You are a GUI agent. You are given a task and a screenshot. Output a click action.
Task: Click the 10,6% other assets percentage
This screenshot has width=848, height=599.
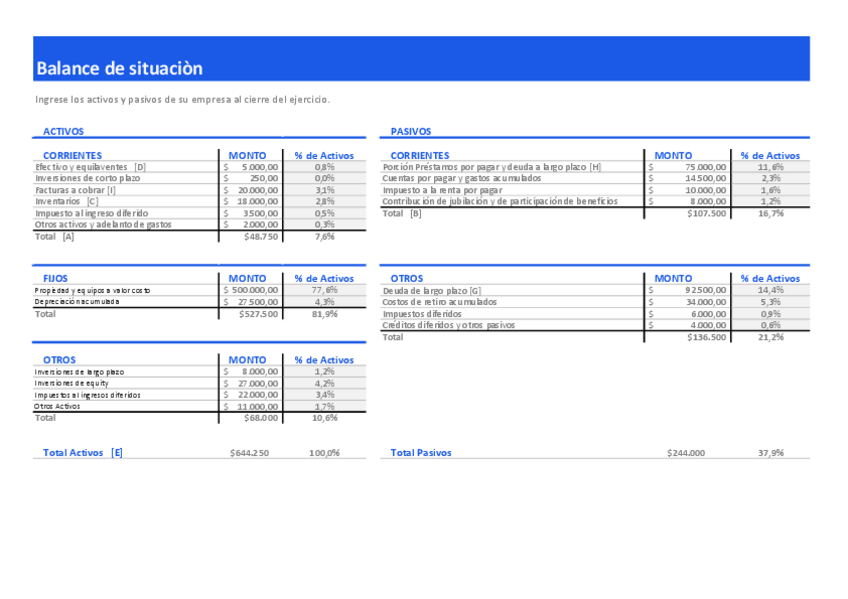click(x=324, y=418)
